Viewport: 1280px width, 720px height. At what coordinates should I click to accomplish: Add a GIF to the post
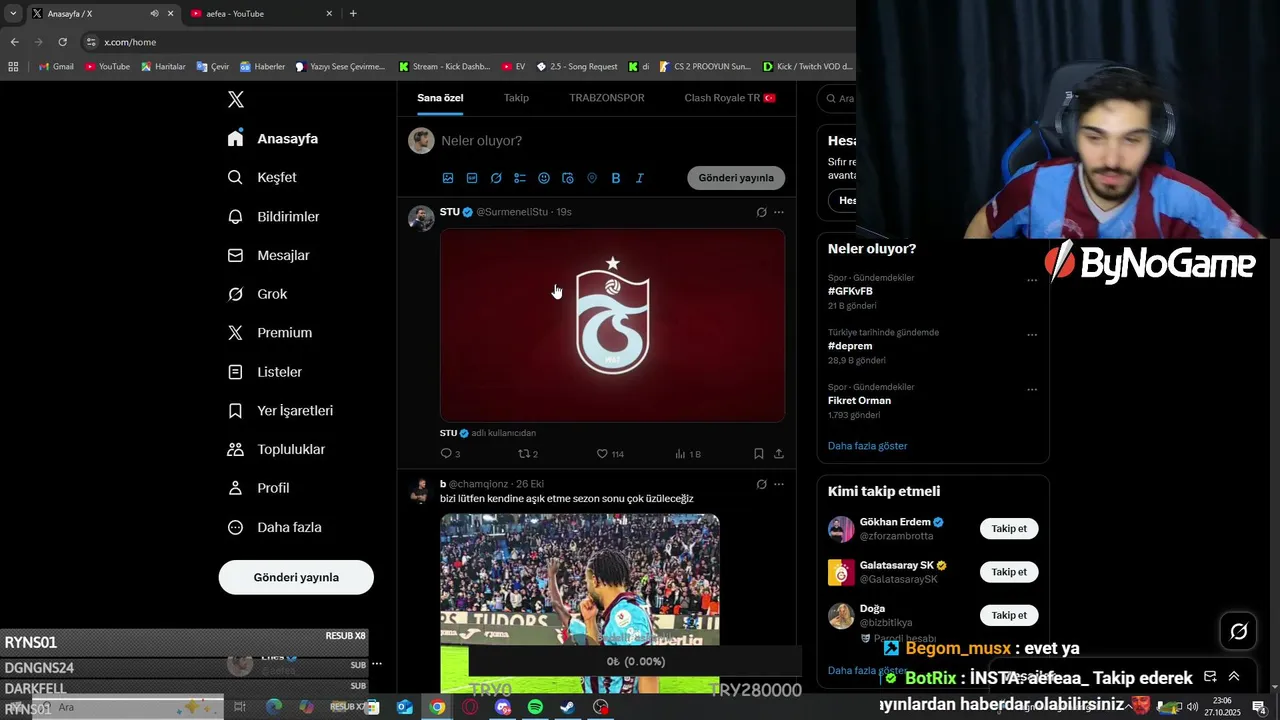(x=472, y=178)
